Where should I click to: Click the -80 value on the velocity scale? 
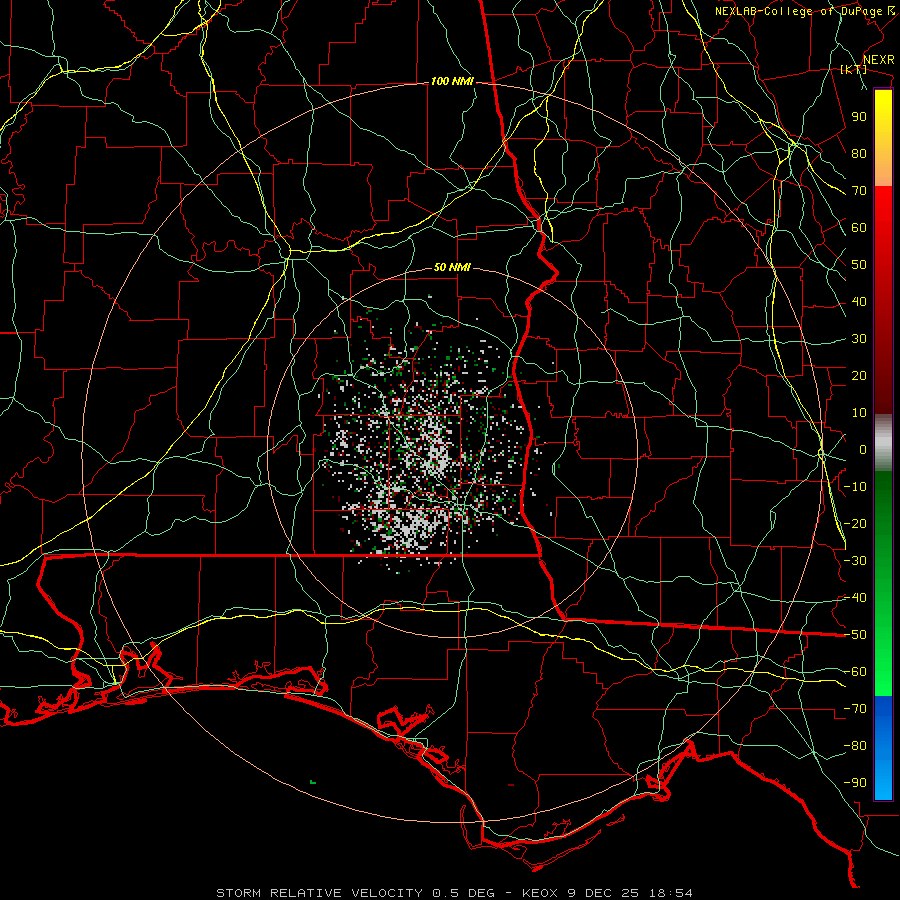855,746
